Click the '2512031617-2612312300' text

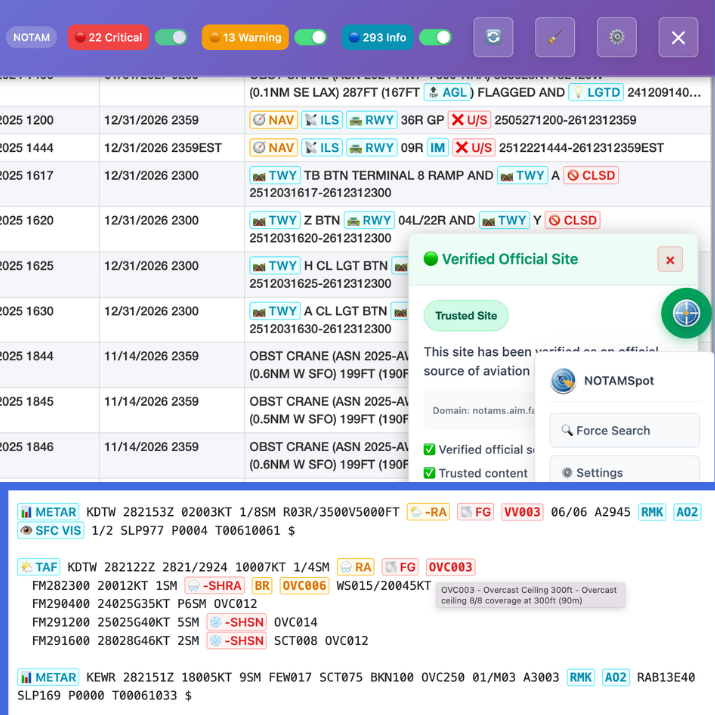[321, 193]
